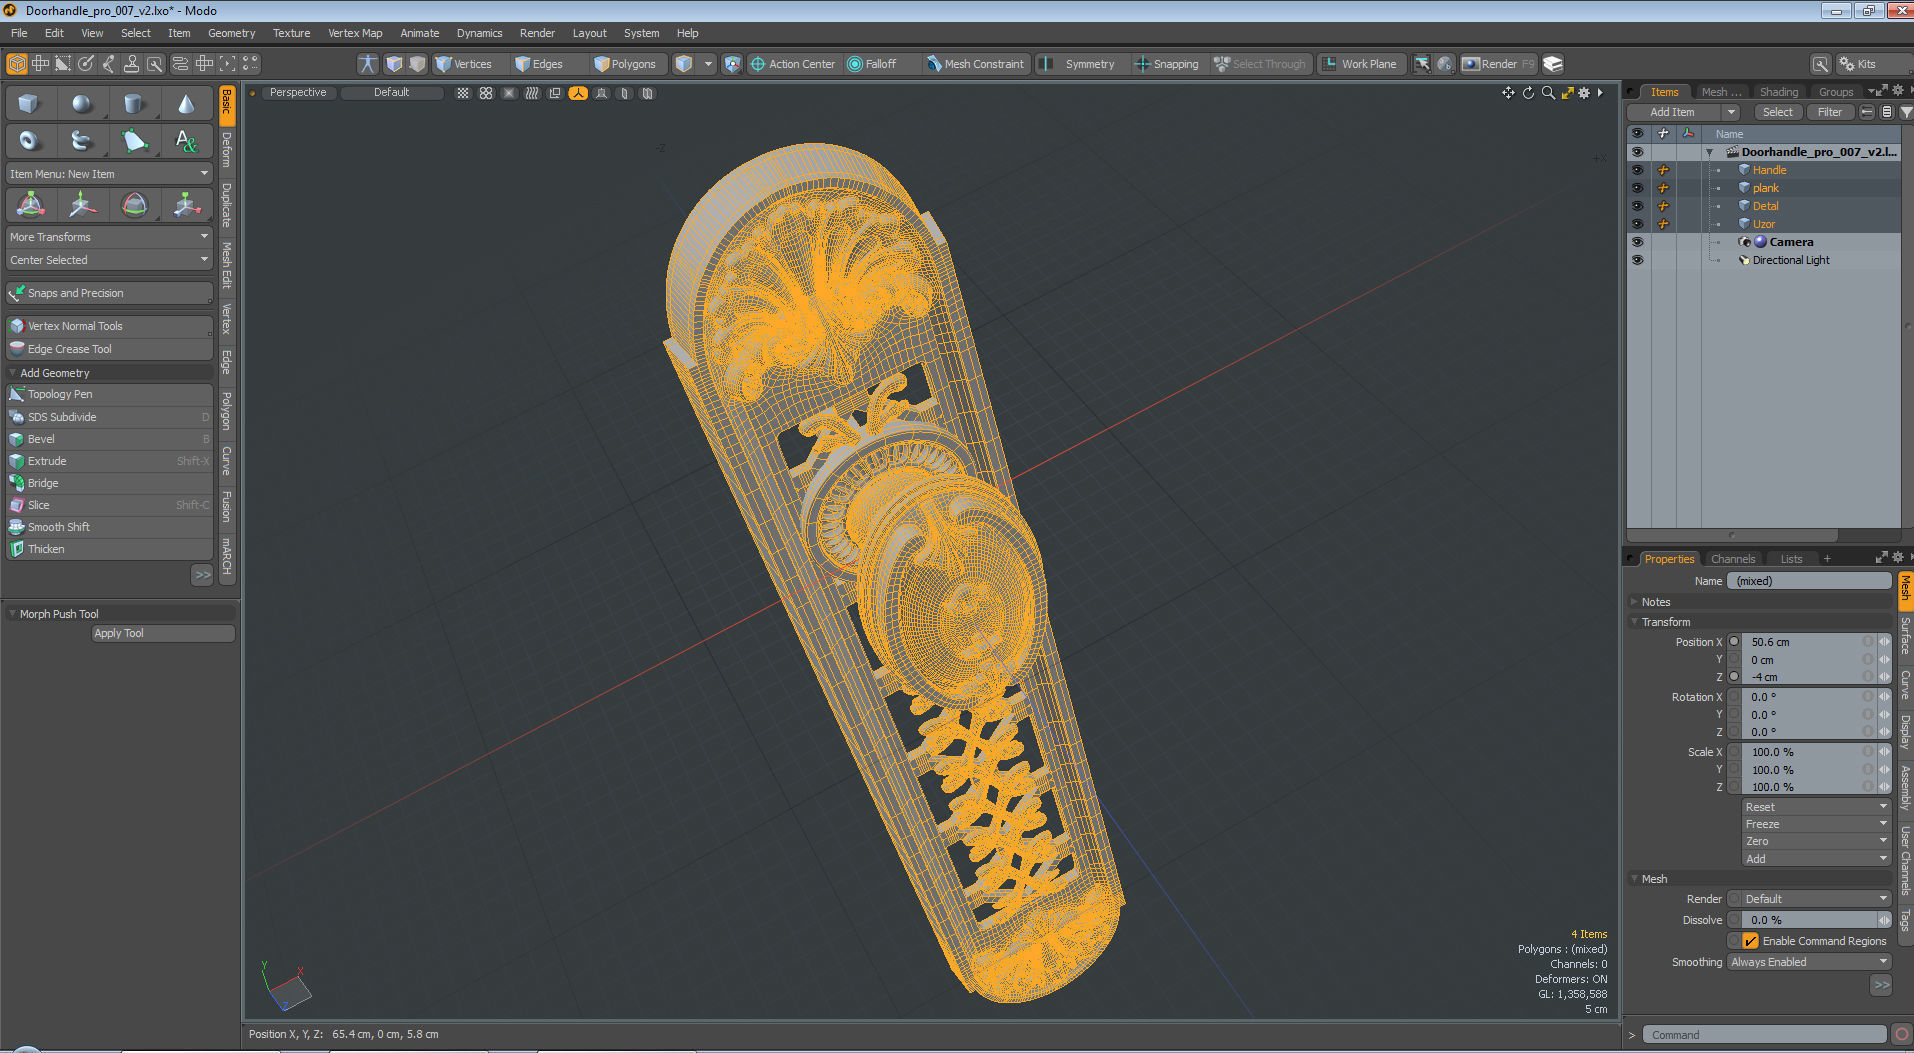Select the Torus primitive tool
This screenshot has width=1914, height=1053.
click(x=29, y=141)
